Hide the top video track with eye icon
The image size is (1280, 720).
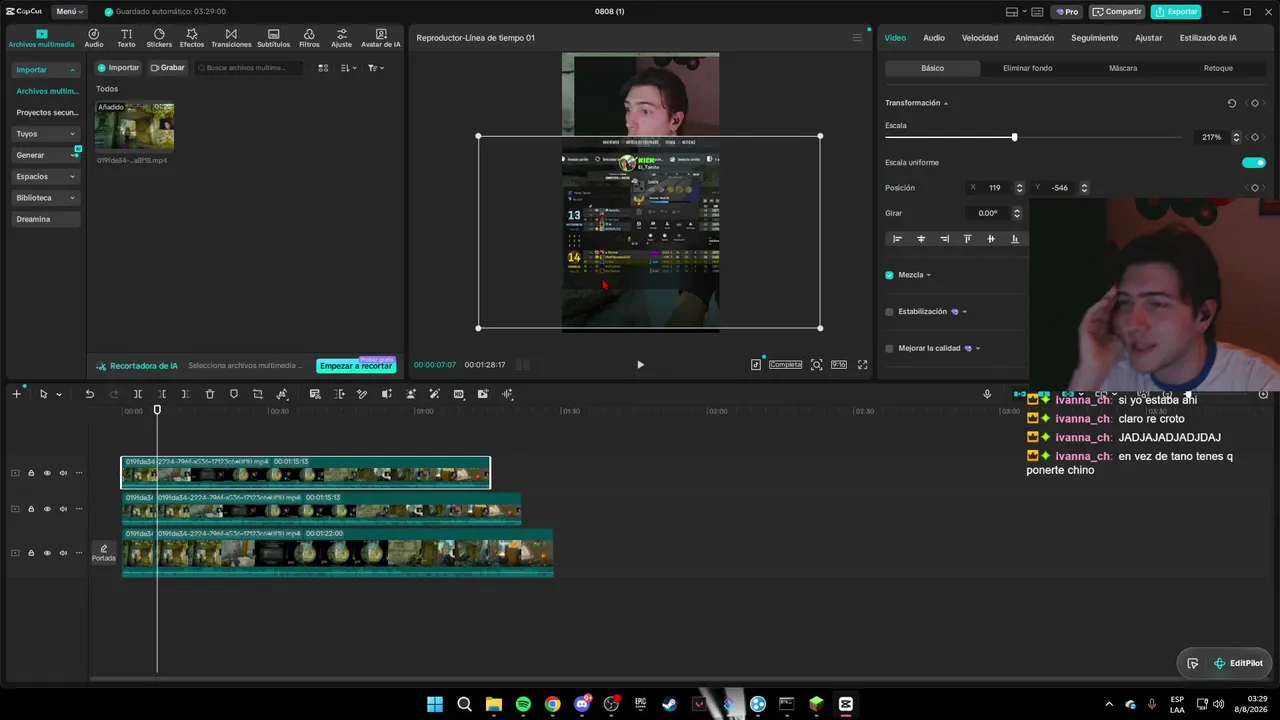(47, 473)
